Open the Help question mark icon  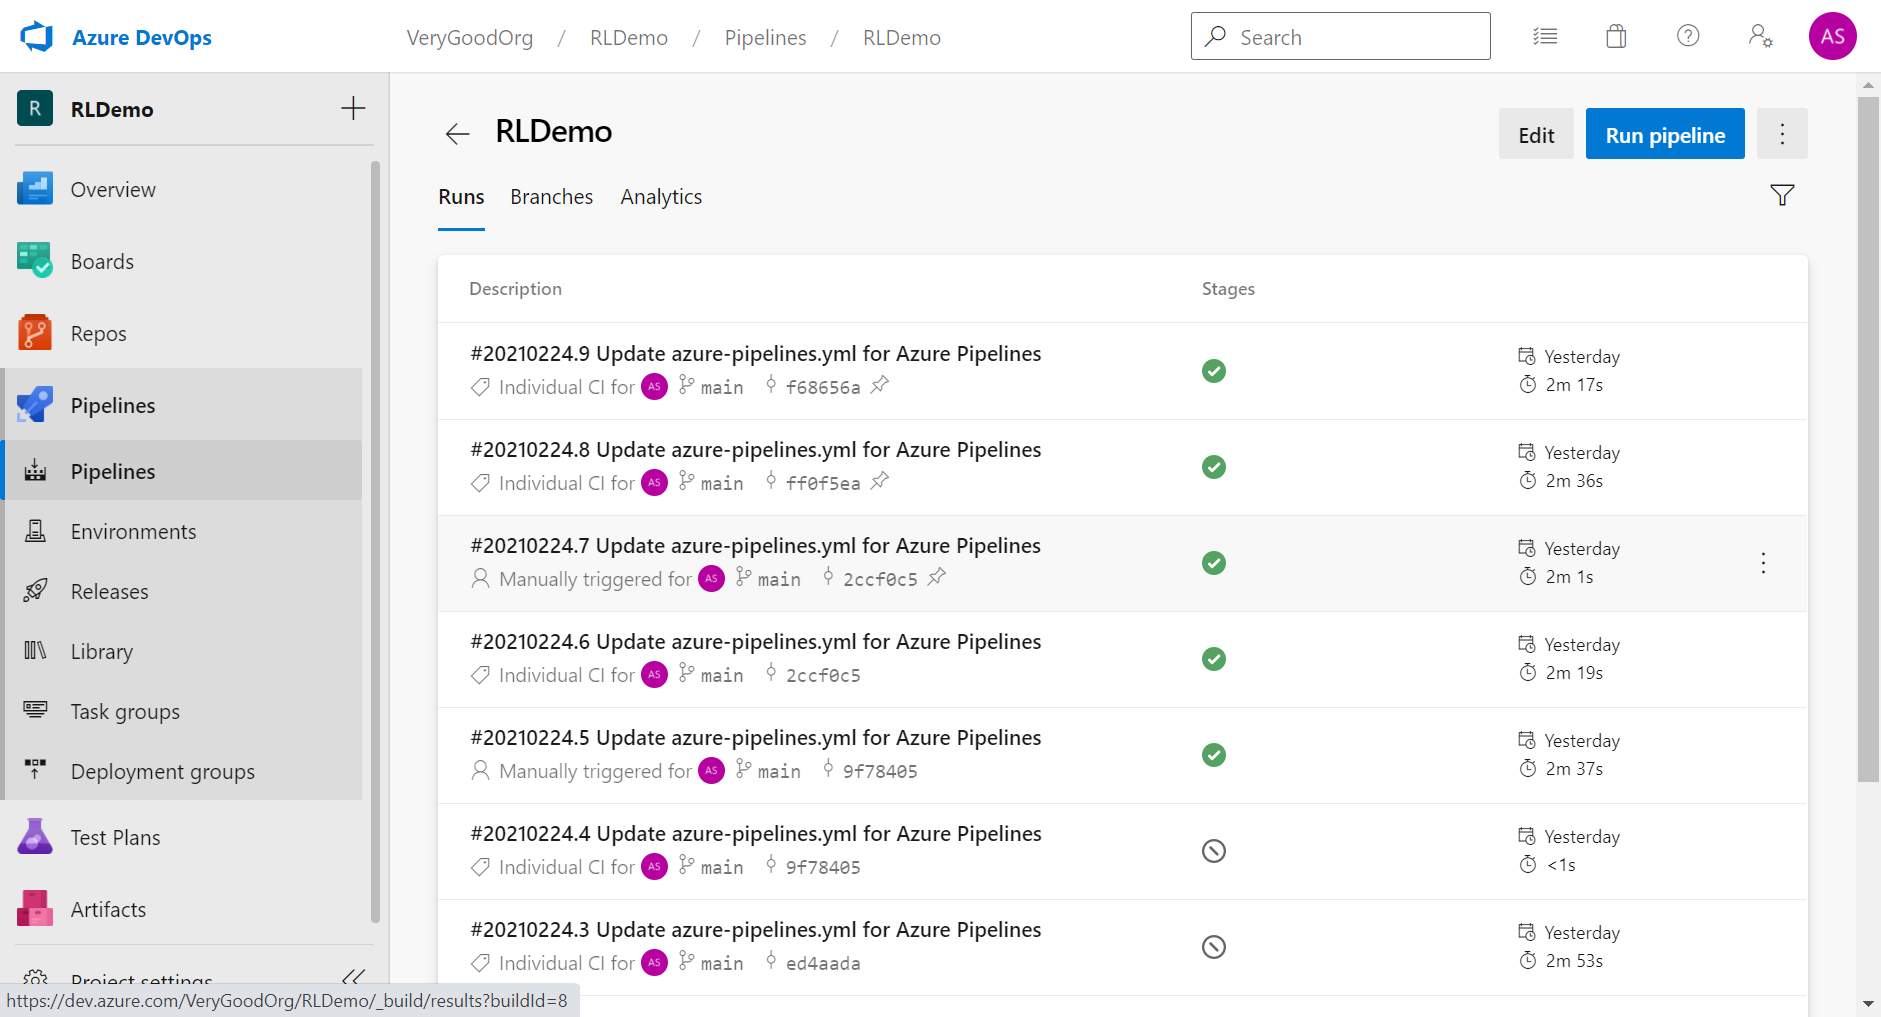point(1688,36)
